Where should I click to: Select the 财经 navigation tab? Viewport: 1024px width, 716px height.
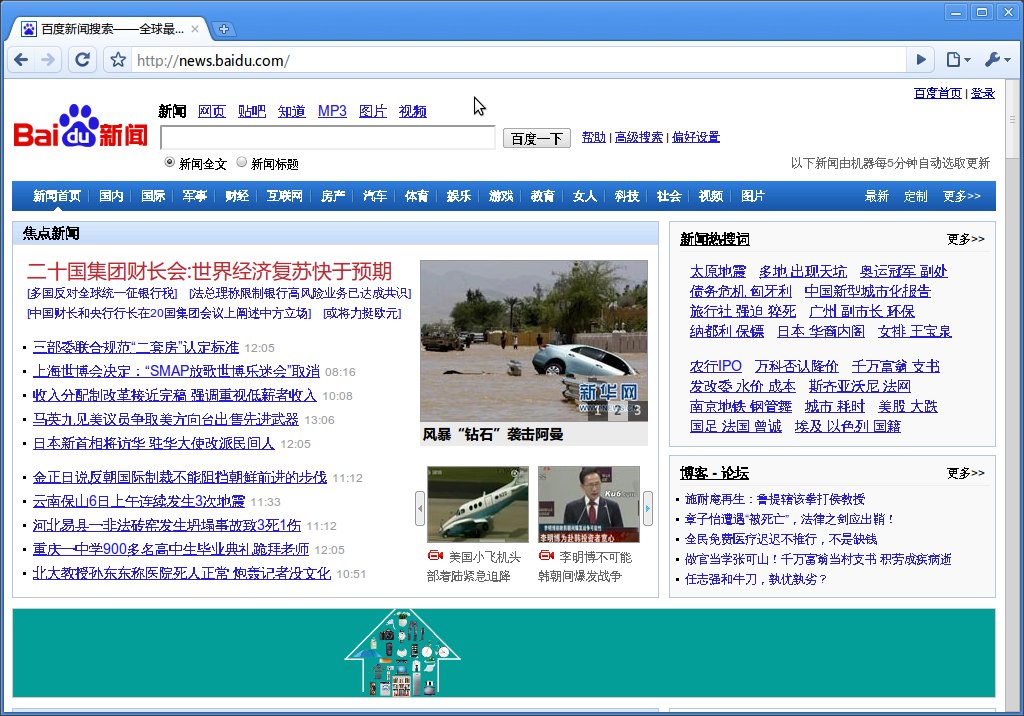[237, 196]
